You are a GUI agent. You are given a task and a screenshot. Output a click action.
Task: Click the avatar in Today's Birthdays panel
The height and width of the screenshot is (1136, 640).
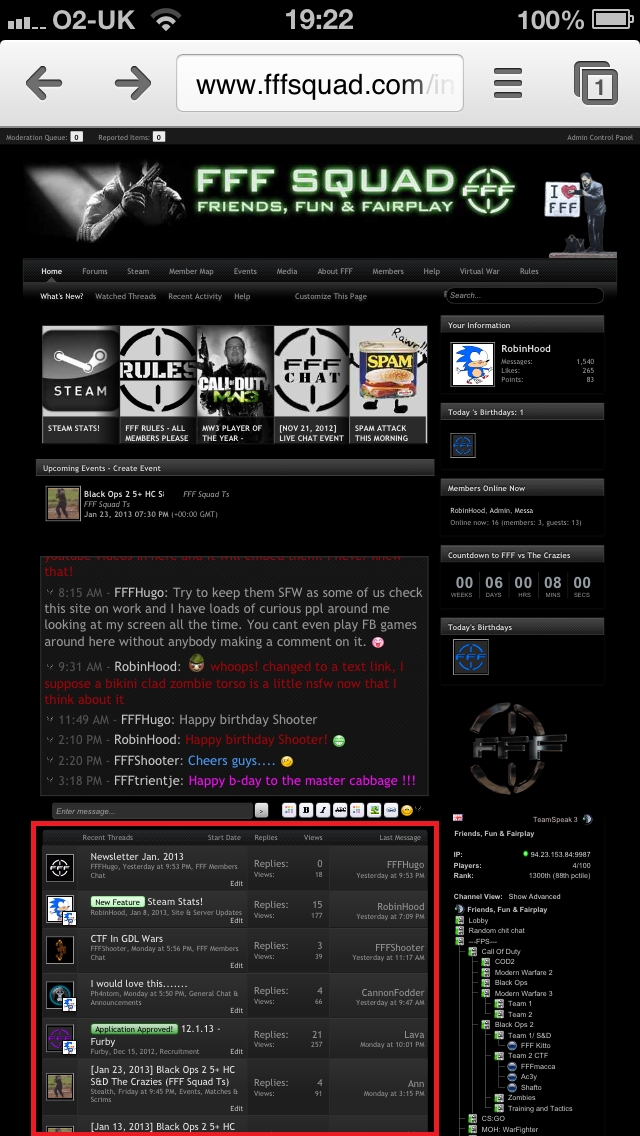[471, 656]
